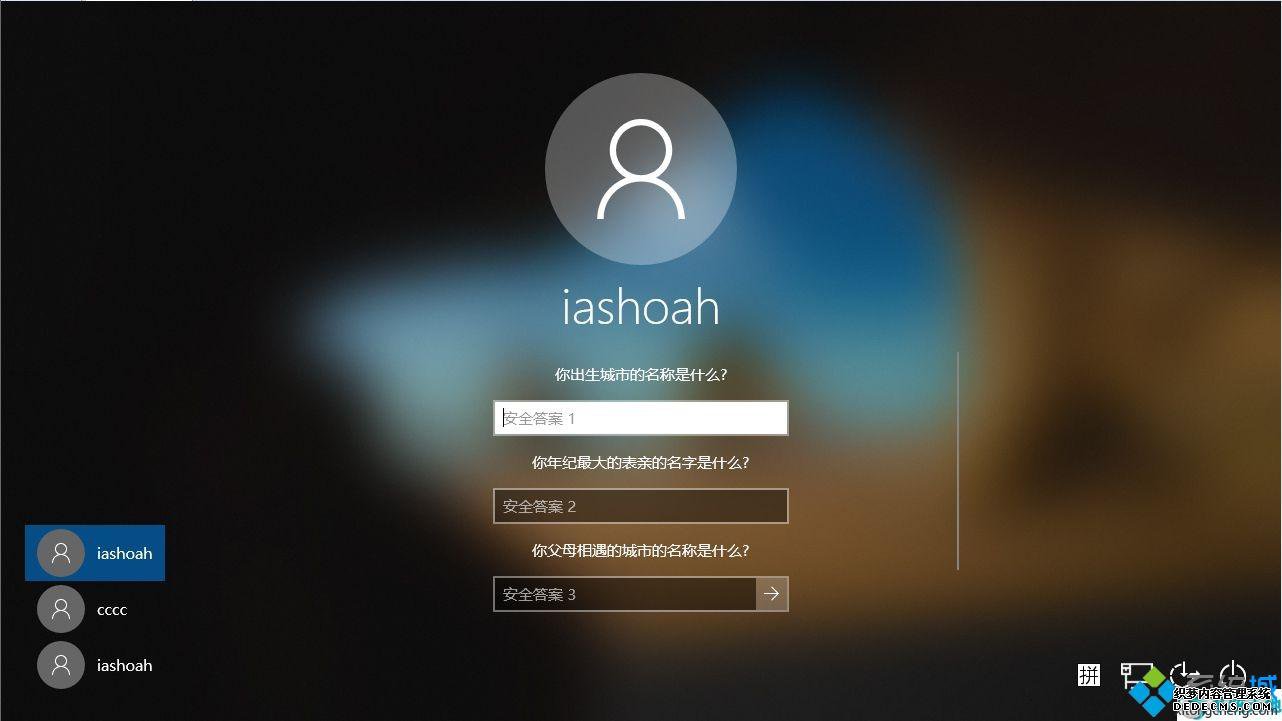Focus the 安全答案 3 field
Screen dimensions: 1282x721
pyautogui.click(x=625, y=594)
